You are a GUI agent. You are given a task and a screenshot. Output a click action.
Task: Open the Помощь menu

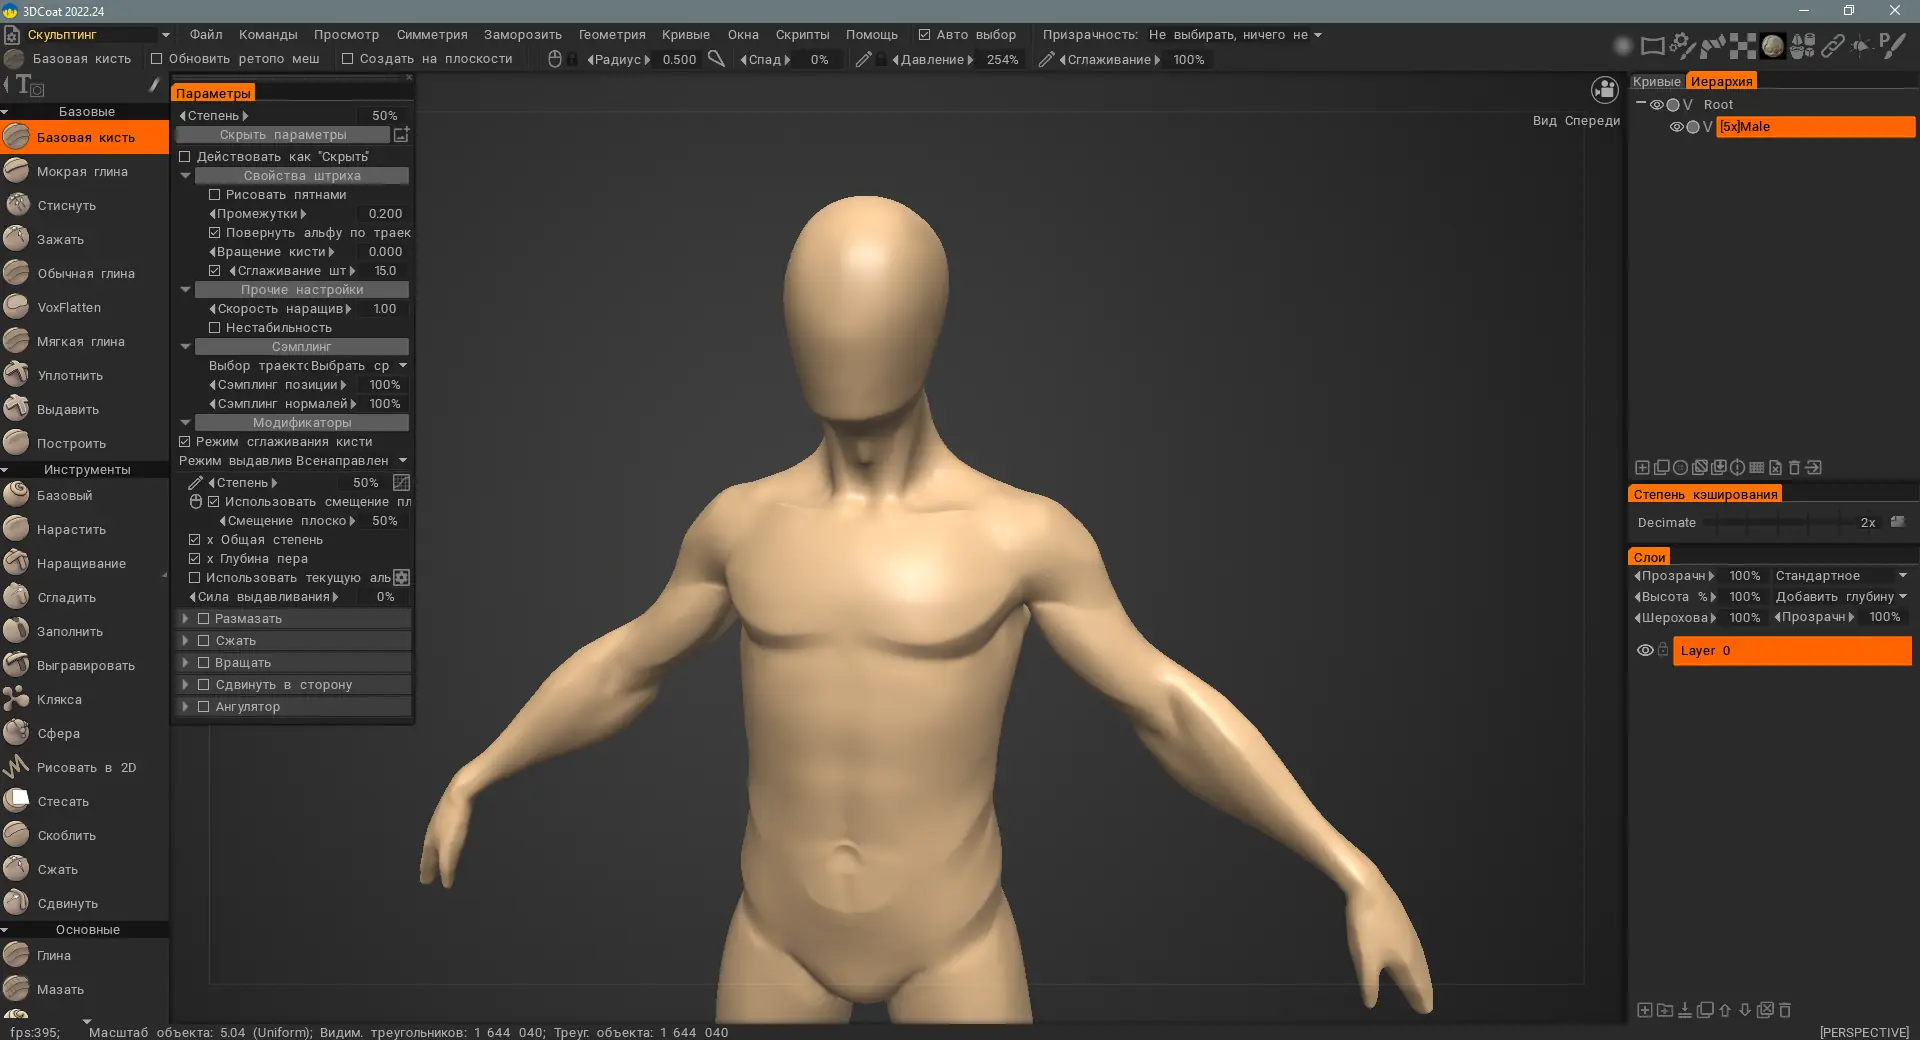pyautogui.click(x=872, y=35)
